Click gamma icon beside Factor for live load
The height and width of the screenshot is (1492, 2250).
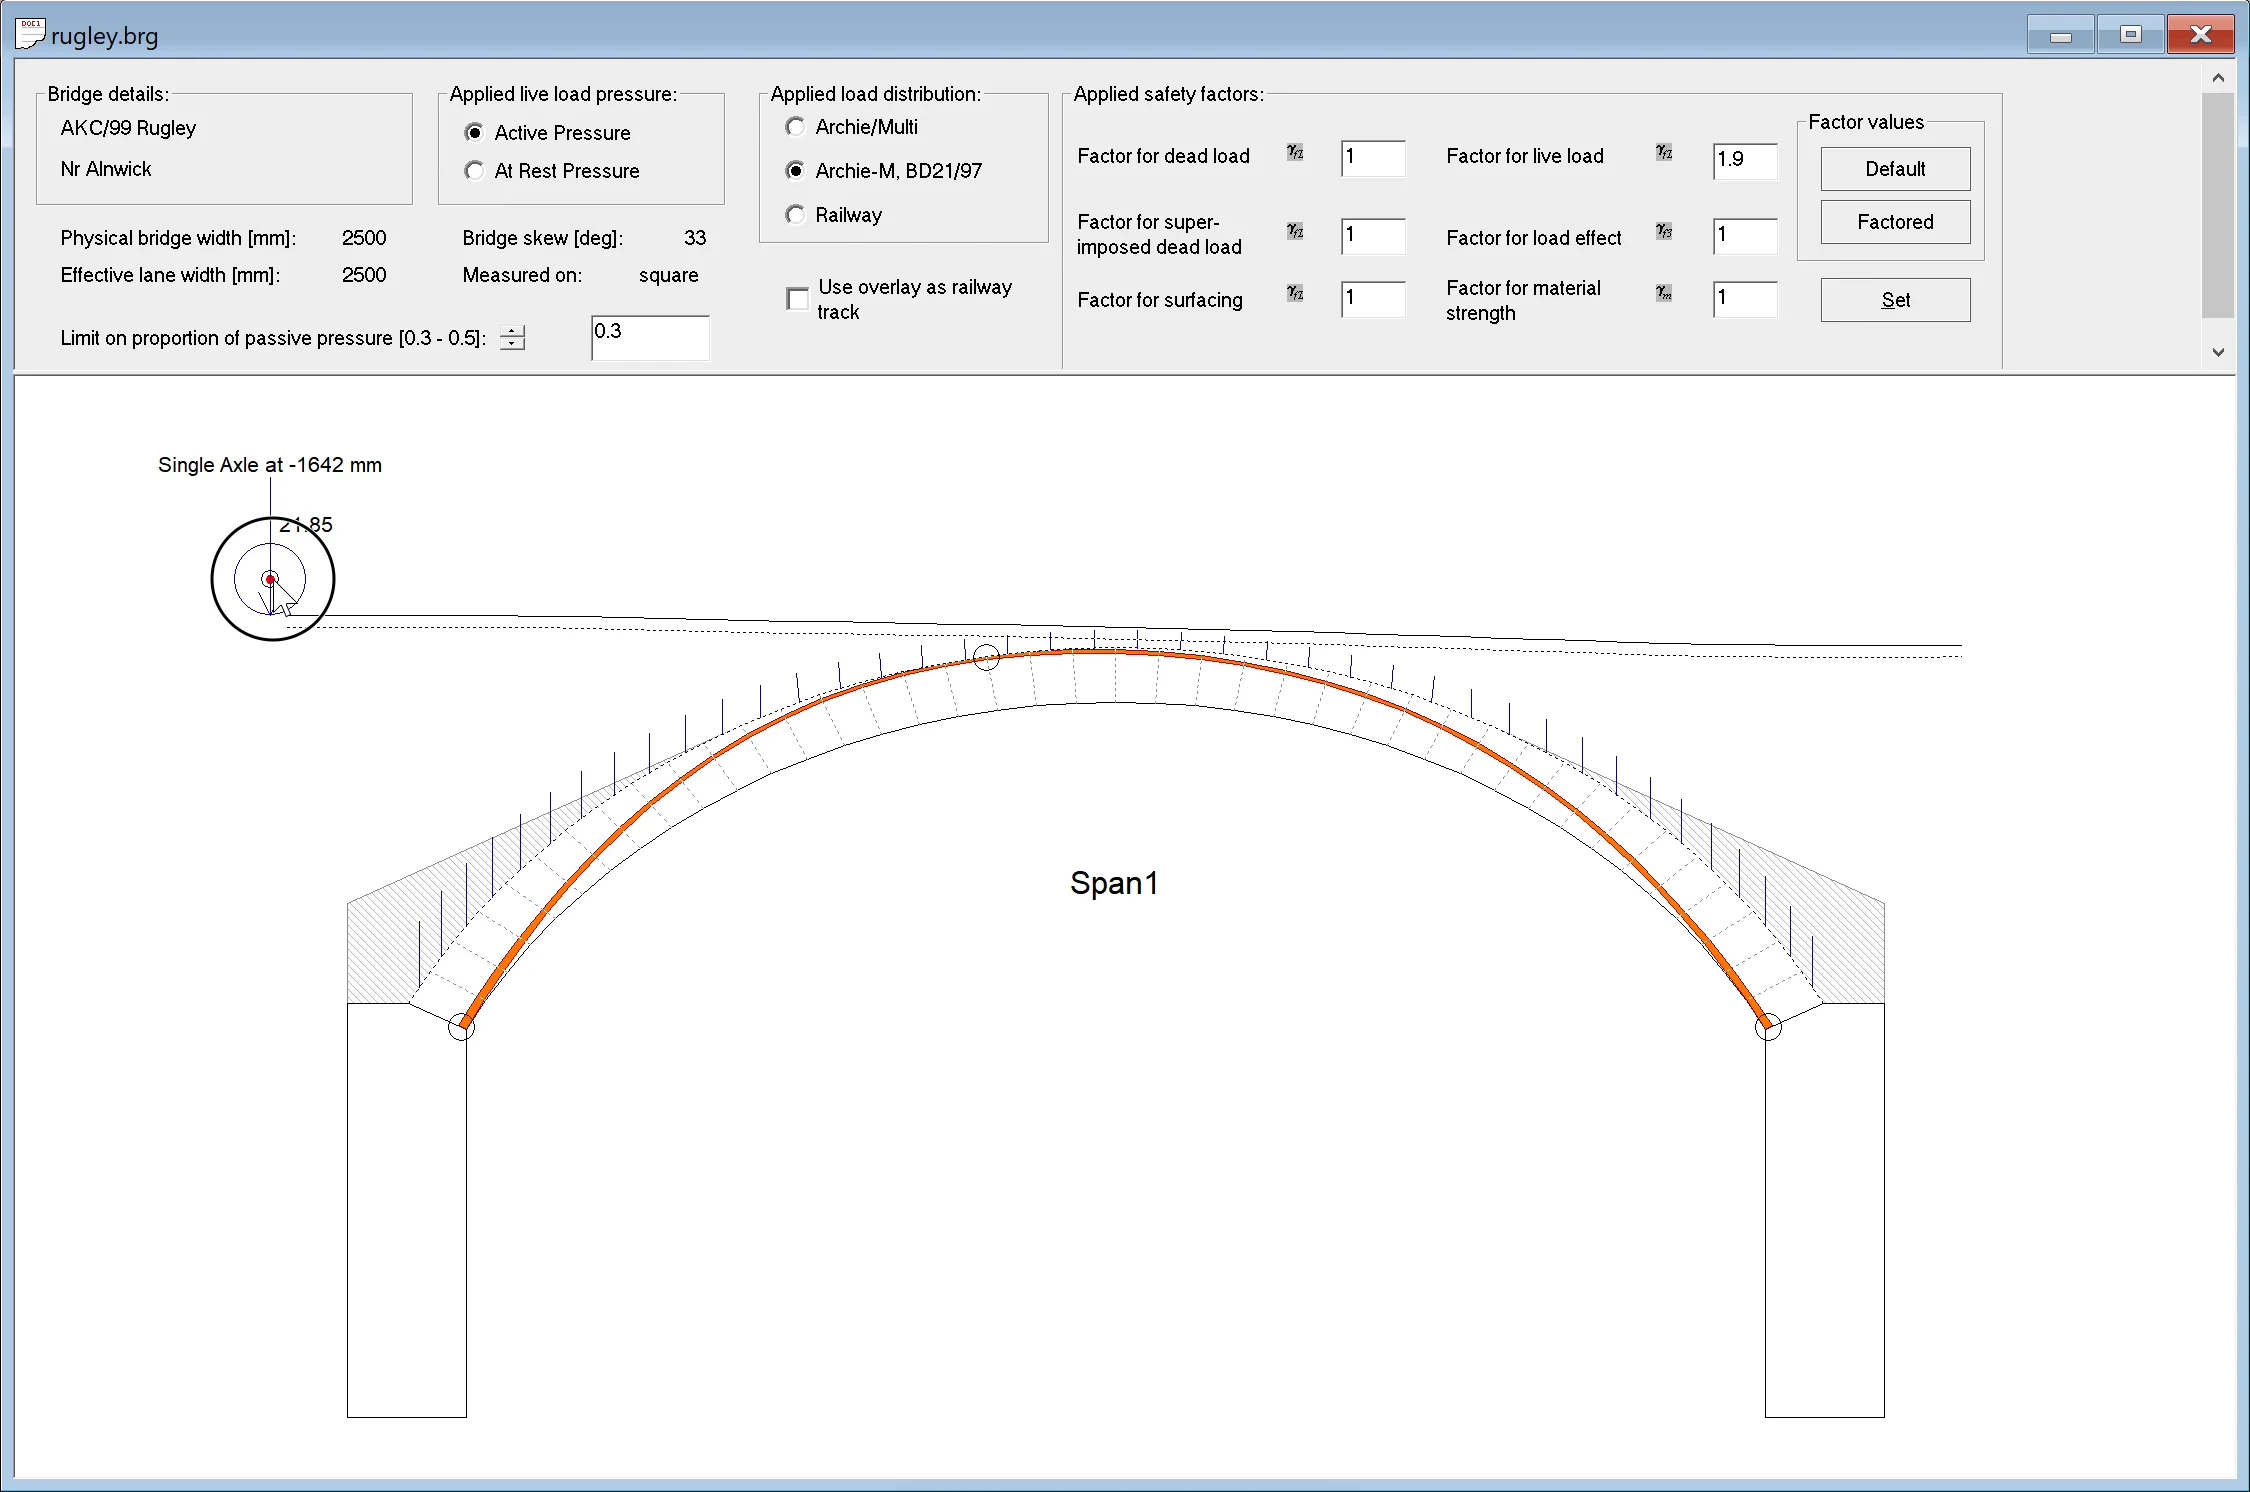click(1664, 152)
